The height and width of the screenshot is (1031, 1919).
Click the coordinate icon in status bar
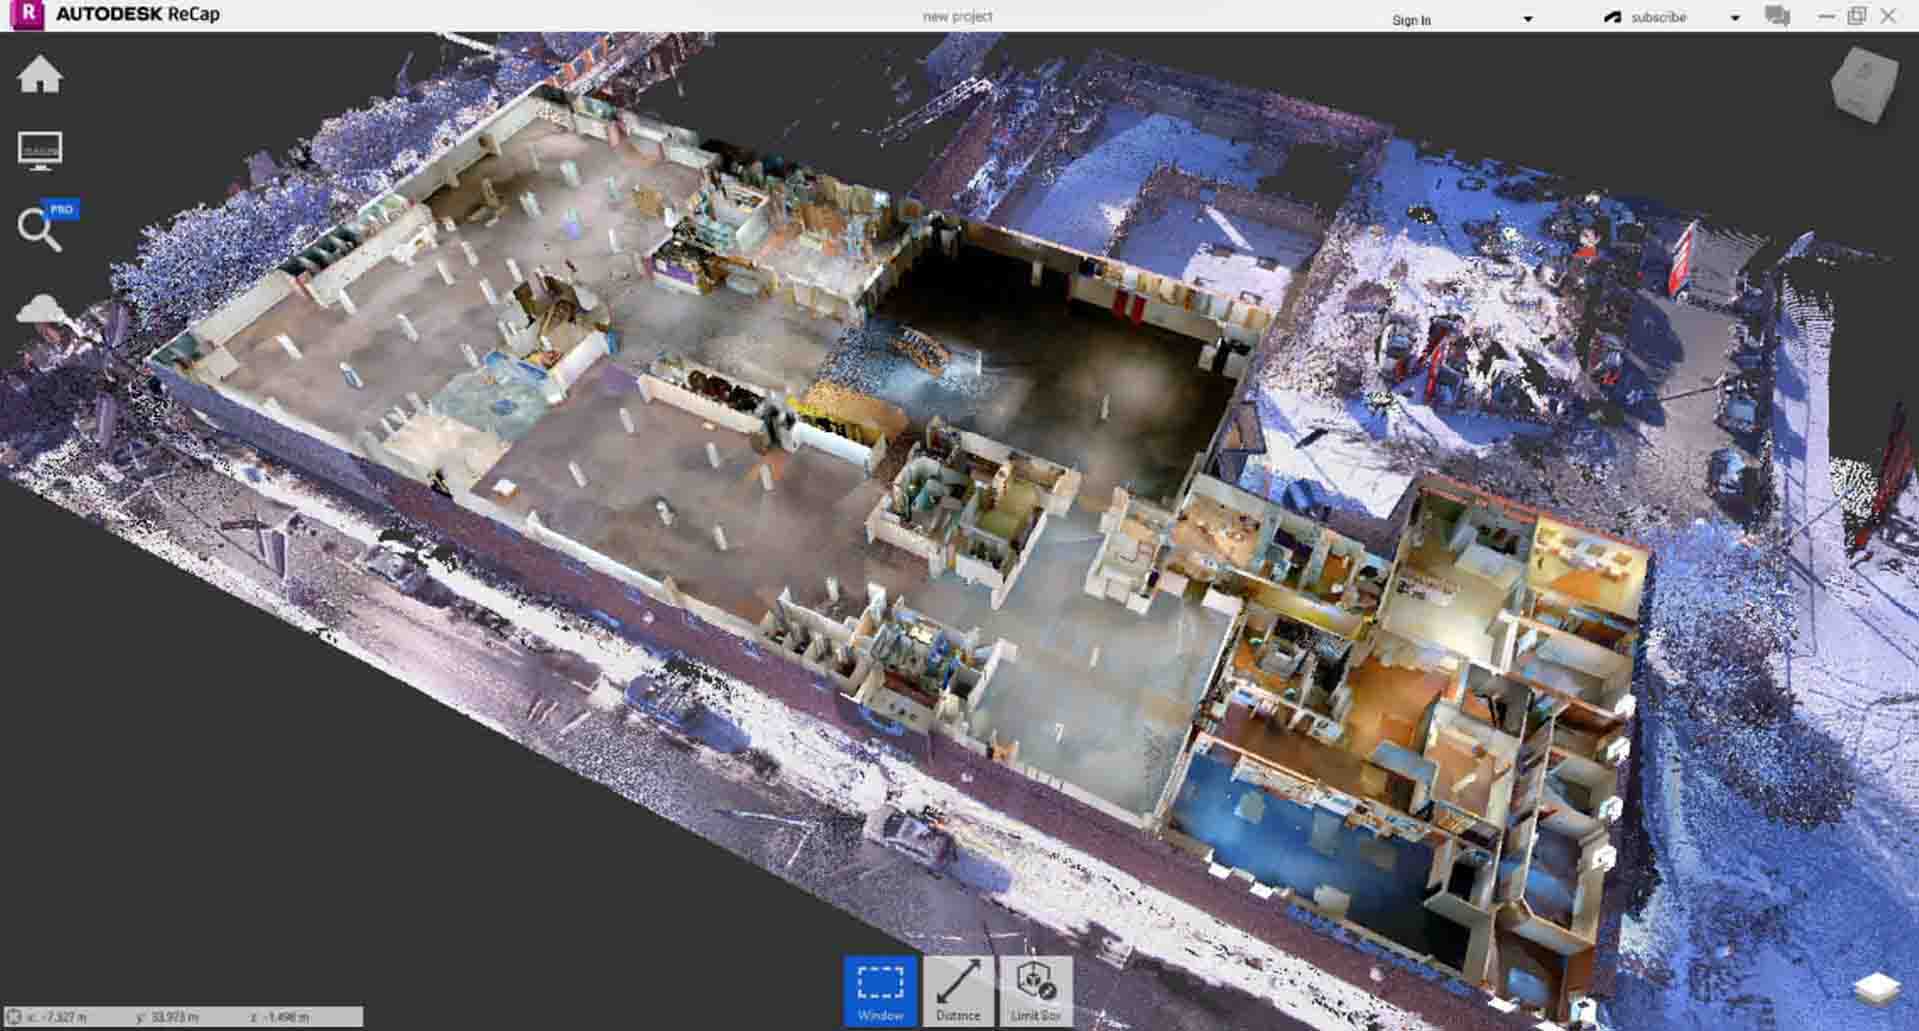[x=14, y=1017]
